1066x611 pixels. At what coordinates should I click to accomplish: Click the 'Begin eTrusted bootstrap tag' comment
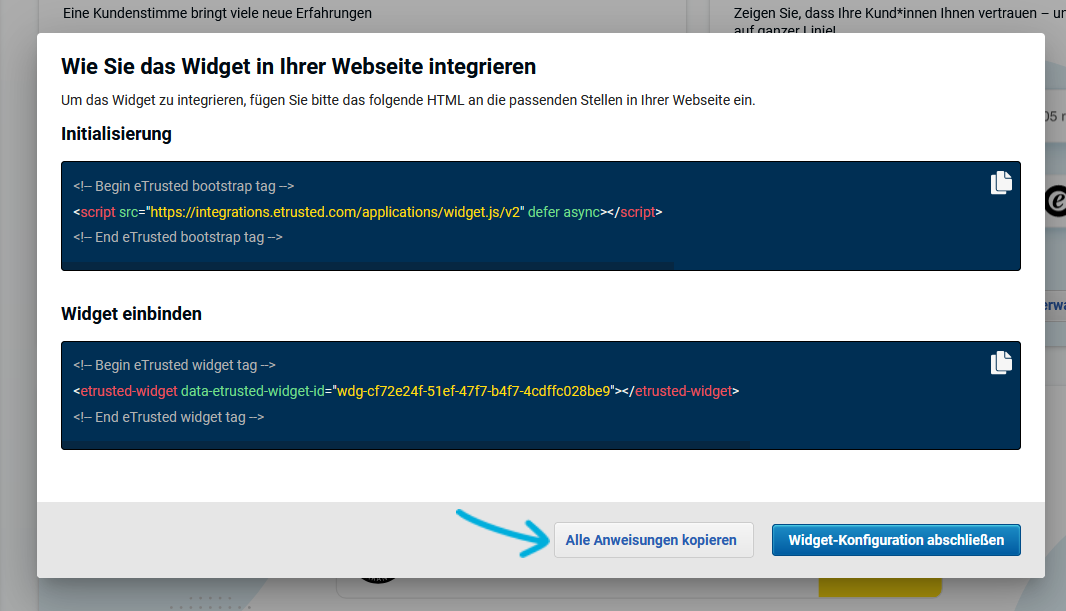tap(184, 186)
